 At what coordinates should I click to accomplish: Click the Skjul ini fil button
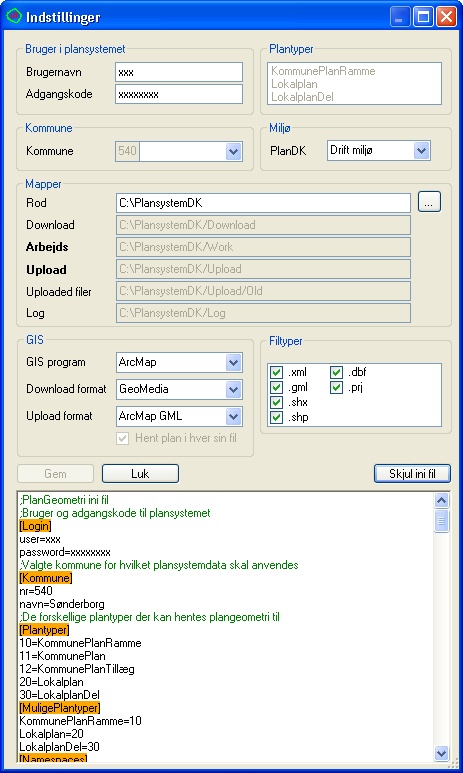click(412, 474)
